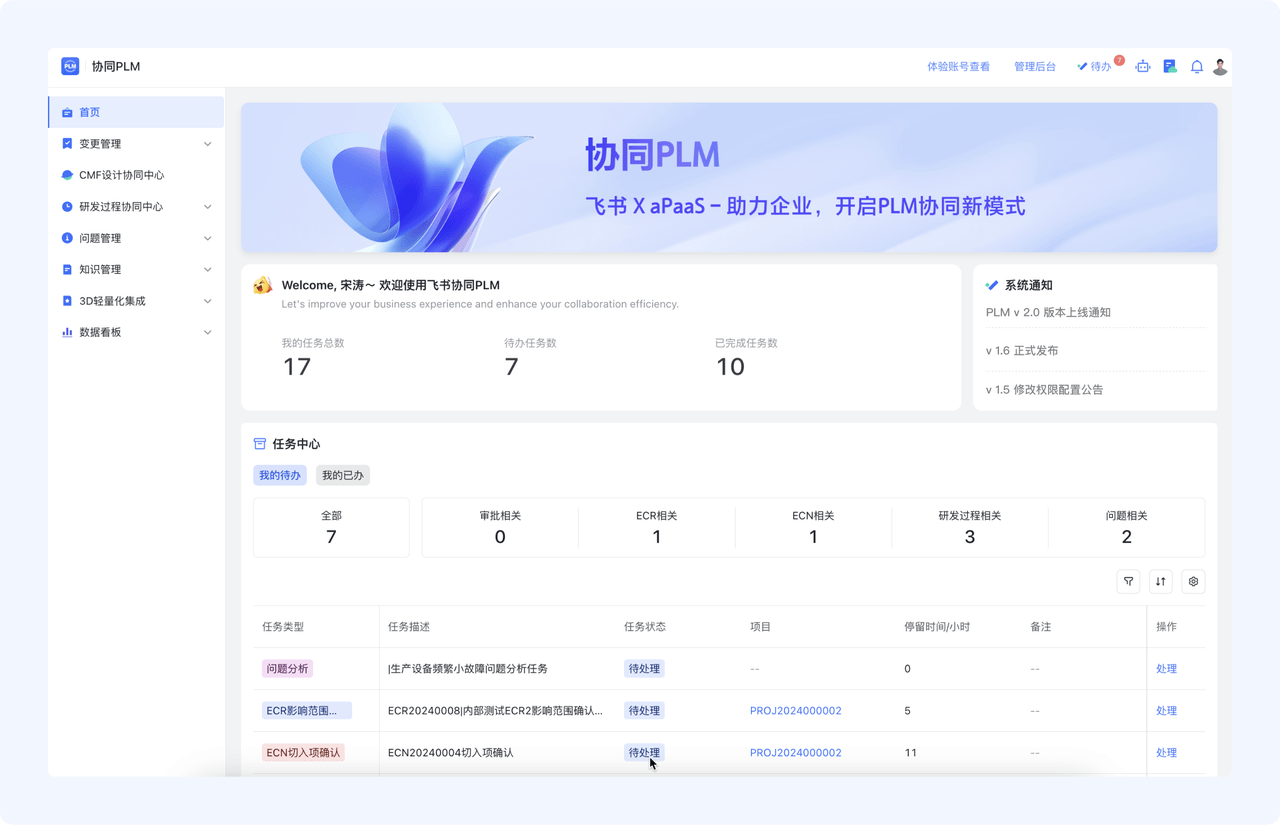
Task: Open v 1.5 修改权限配置公告 notice
Action: pos(1044,390)
